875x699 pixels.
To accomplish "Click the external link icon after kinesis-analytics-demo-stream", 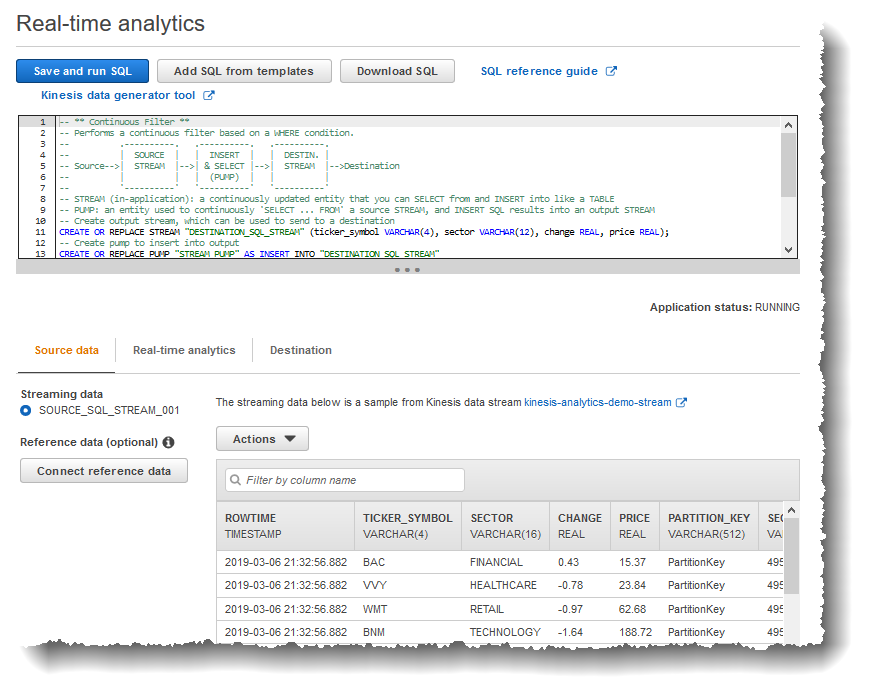I will click(683, 403).
